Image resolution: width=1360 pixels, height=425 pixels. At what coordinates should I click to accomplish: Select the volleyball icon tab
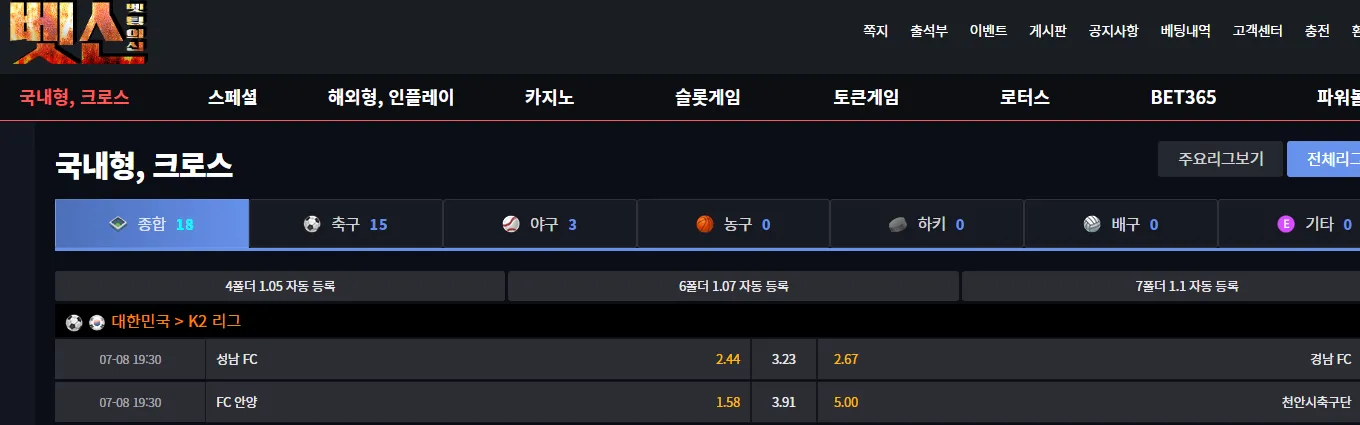coord(1092,224)
